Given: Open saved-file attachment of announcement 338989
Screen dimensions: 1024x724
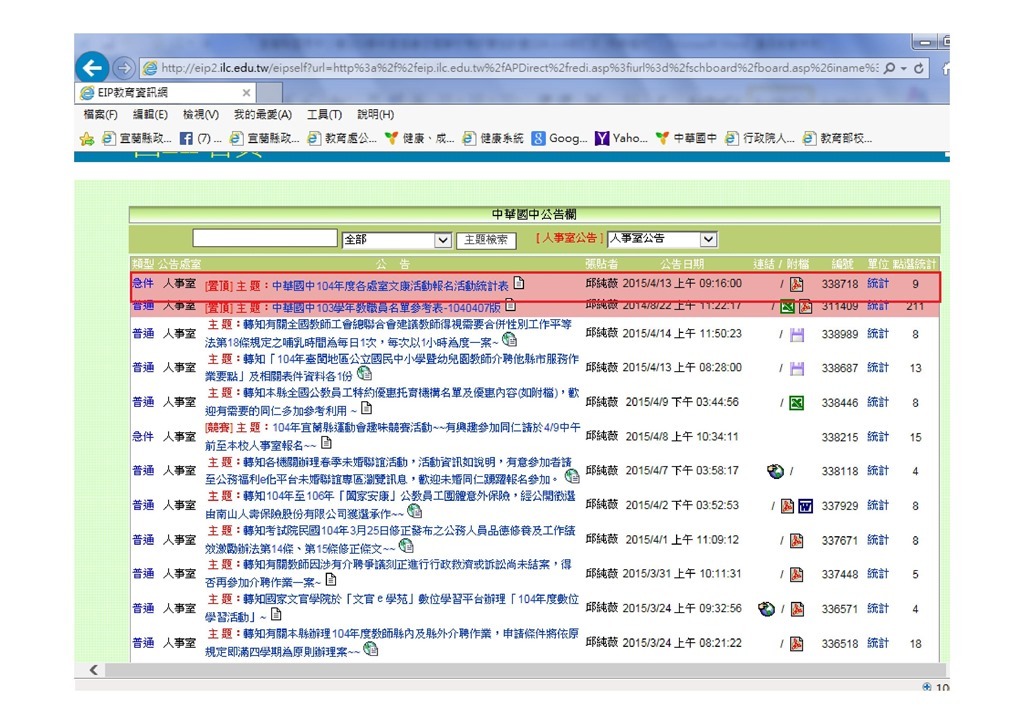Looking at the screenshot, I should coord(797,335).
